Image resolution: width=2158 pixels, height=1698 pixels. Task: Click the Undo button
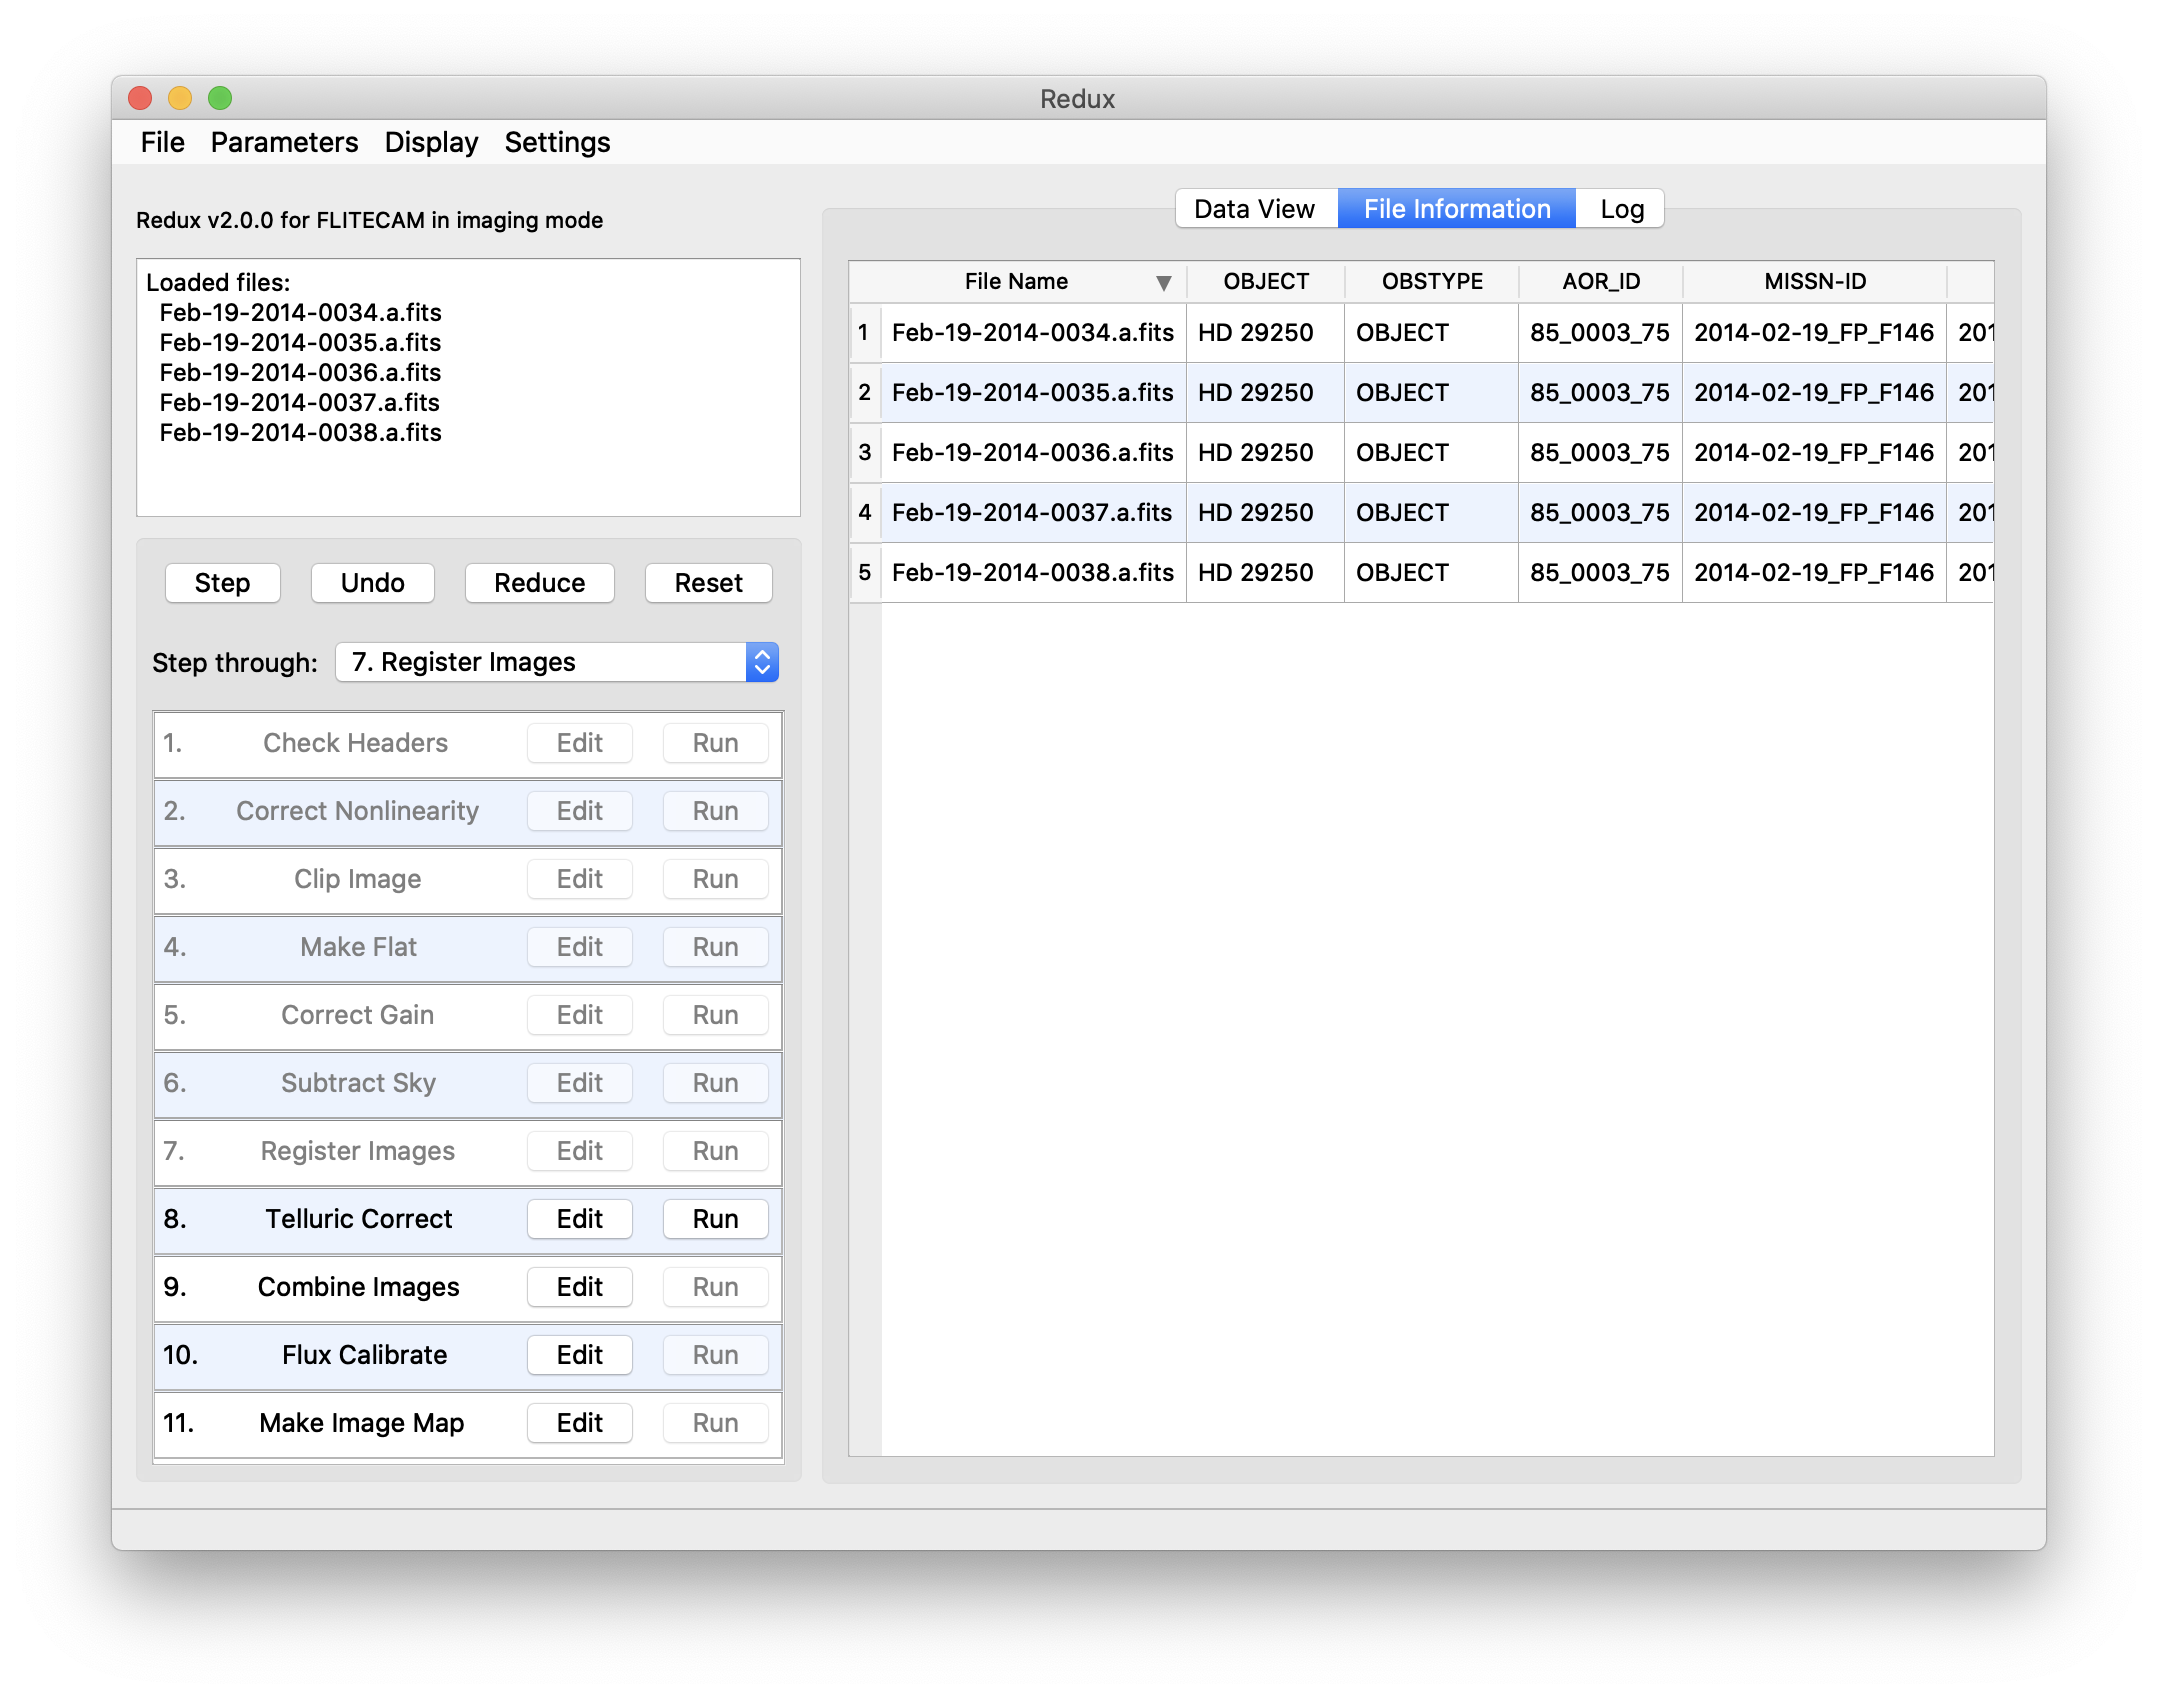[x=372, y=582]
